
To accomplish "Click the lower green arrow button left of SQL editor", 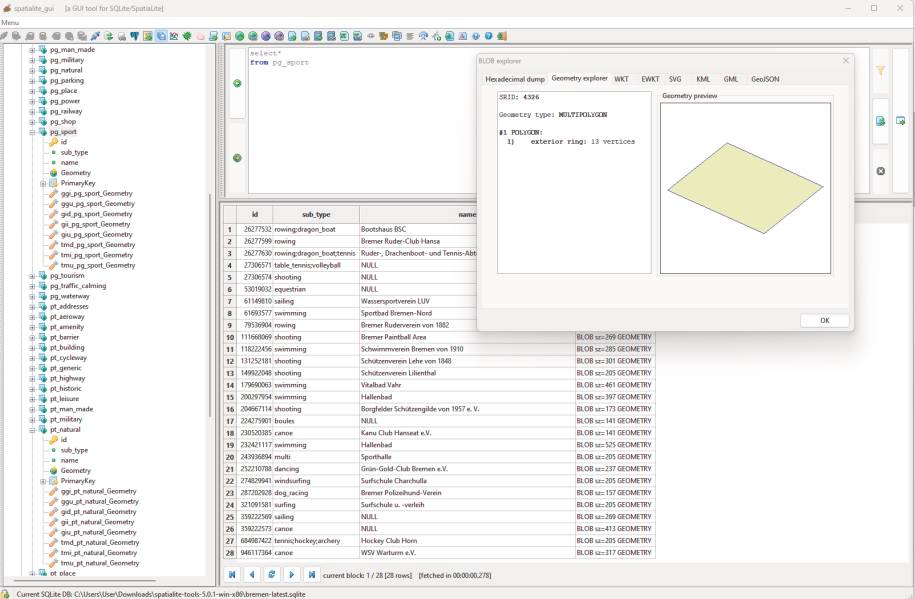I will point(238,158).
